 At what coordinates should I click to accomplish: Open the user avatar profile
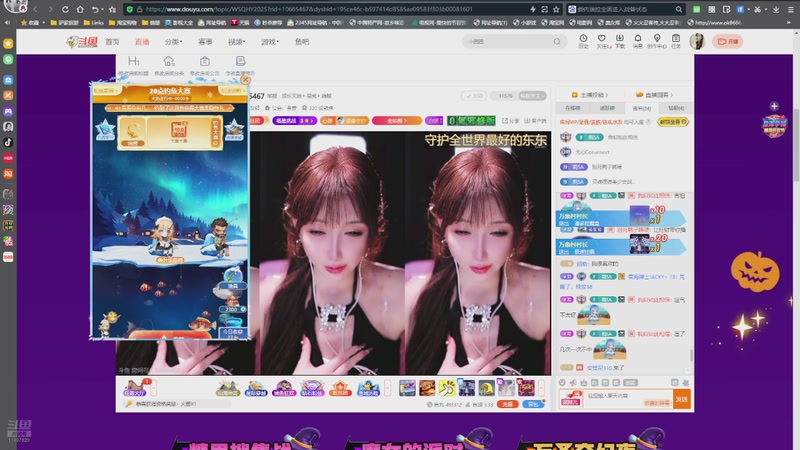pos(697,41)
